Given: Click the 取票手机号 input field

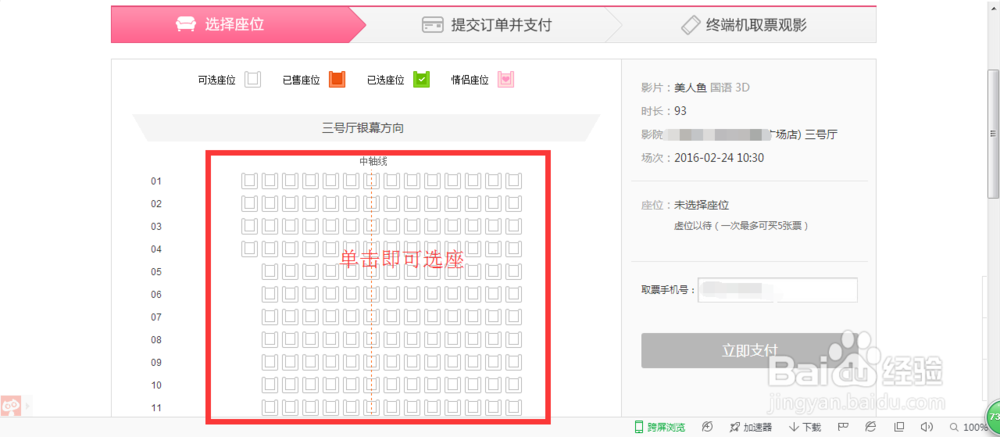Looking at the screenshot, I should [777, 290].
